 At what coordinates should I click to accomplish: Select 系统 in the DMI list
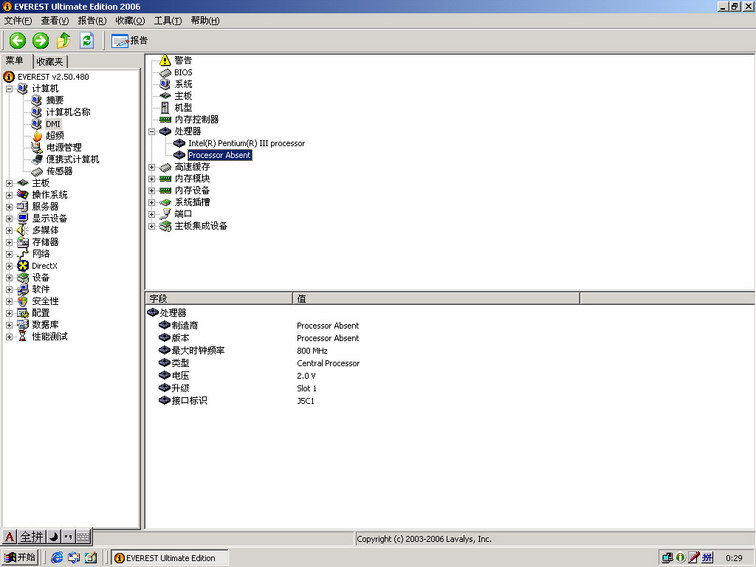(183, 84)
